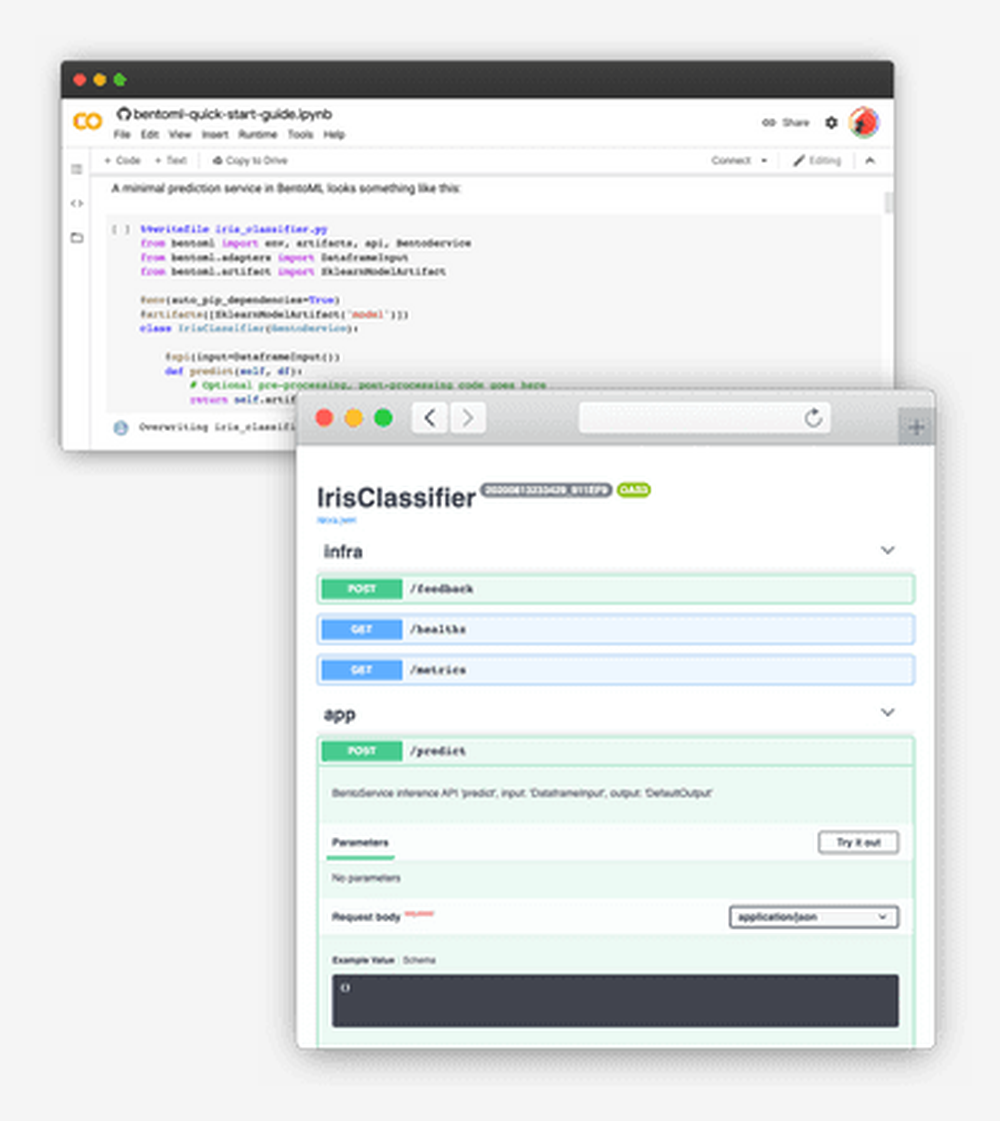1000x1121 pixels.
Task: Click the dark example value code box
Action: click(x=615, y=1001)
